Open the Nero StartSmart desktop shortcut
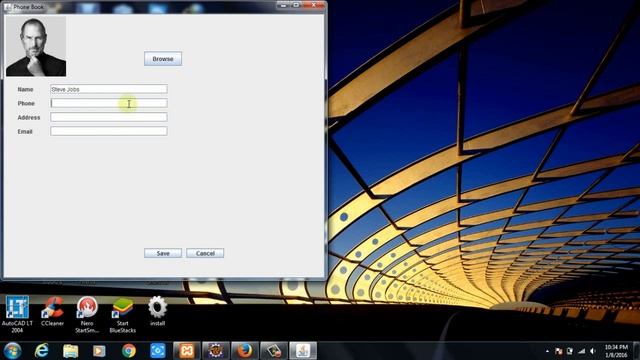This screenshot has height=360, width=640. (87, 315)
